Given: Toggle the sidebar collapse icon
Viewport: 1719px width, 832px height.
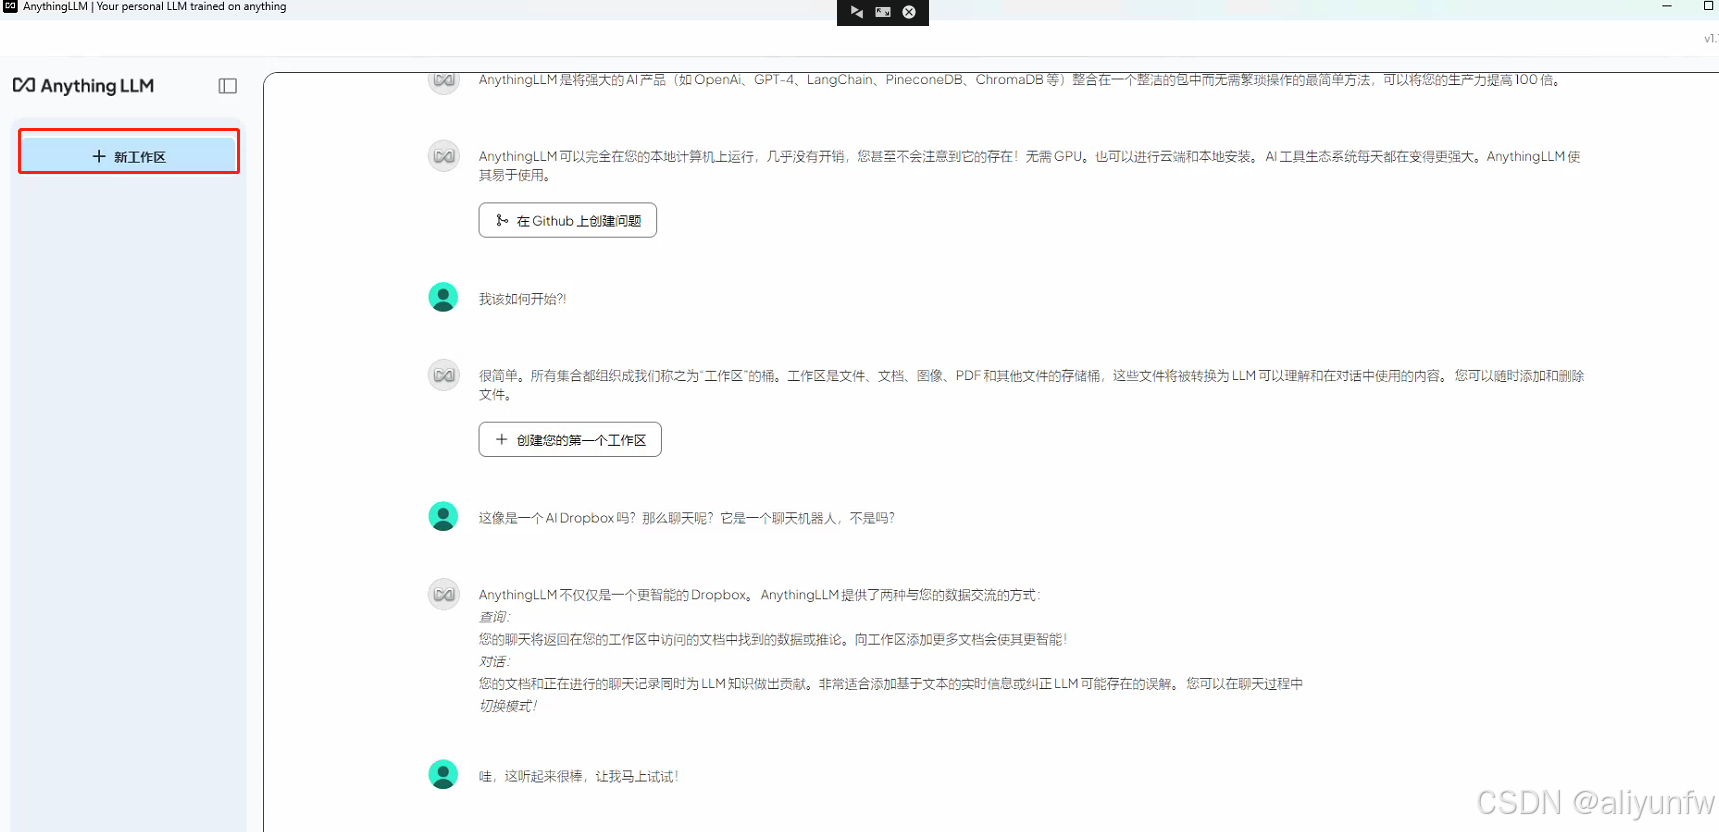Looking at the screenshot, I should [x=228, y=86].
